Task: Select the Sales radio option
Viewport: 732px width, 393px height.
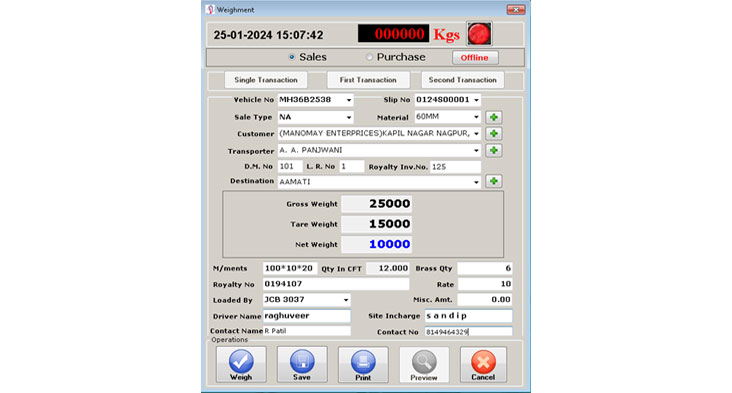Action: coord(308,57)
